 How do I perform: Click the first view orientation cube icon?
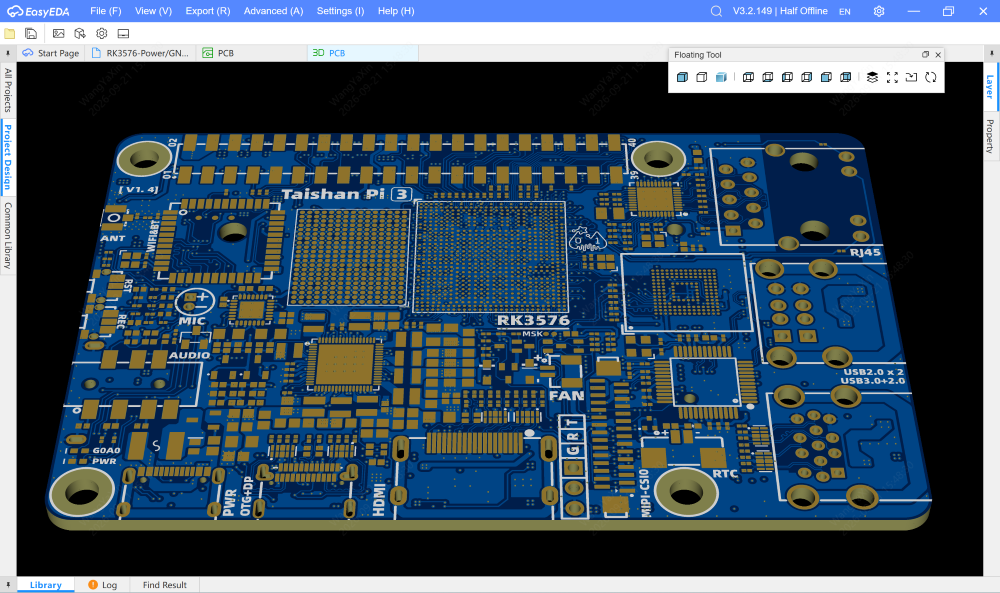point(749,77)
